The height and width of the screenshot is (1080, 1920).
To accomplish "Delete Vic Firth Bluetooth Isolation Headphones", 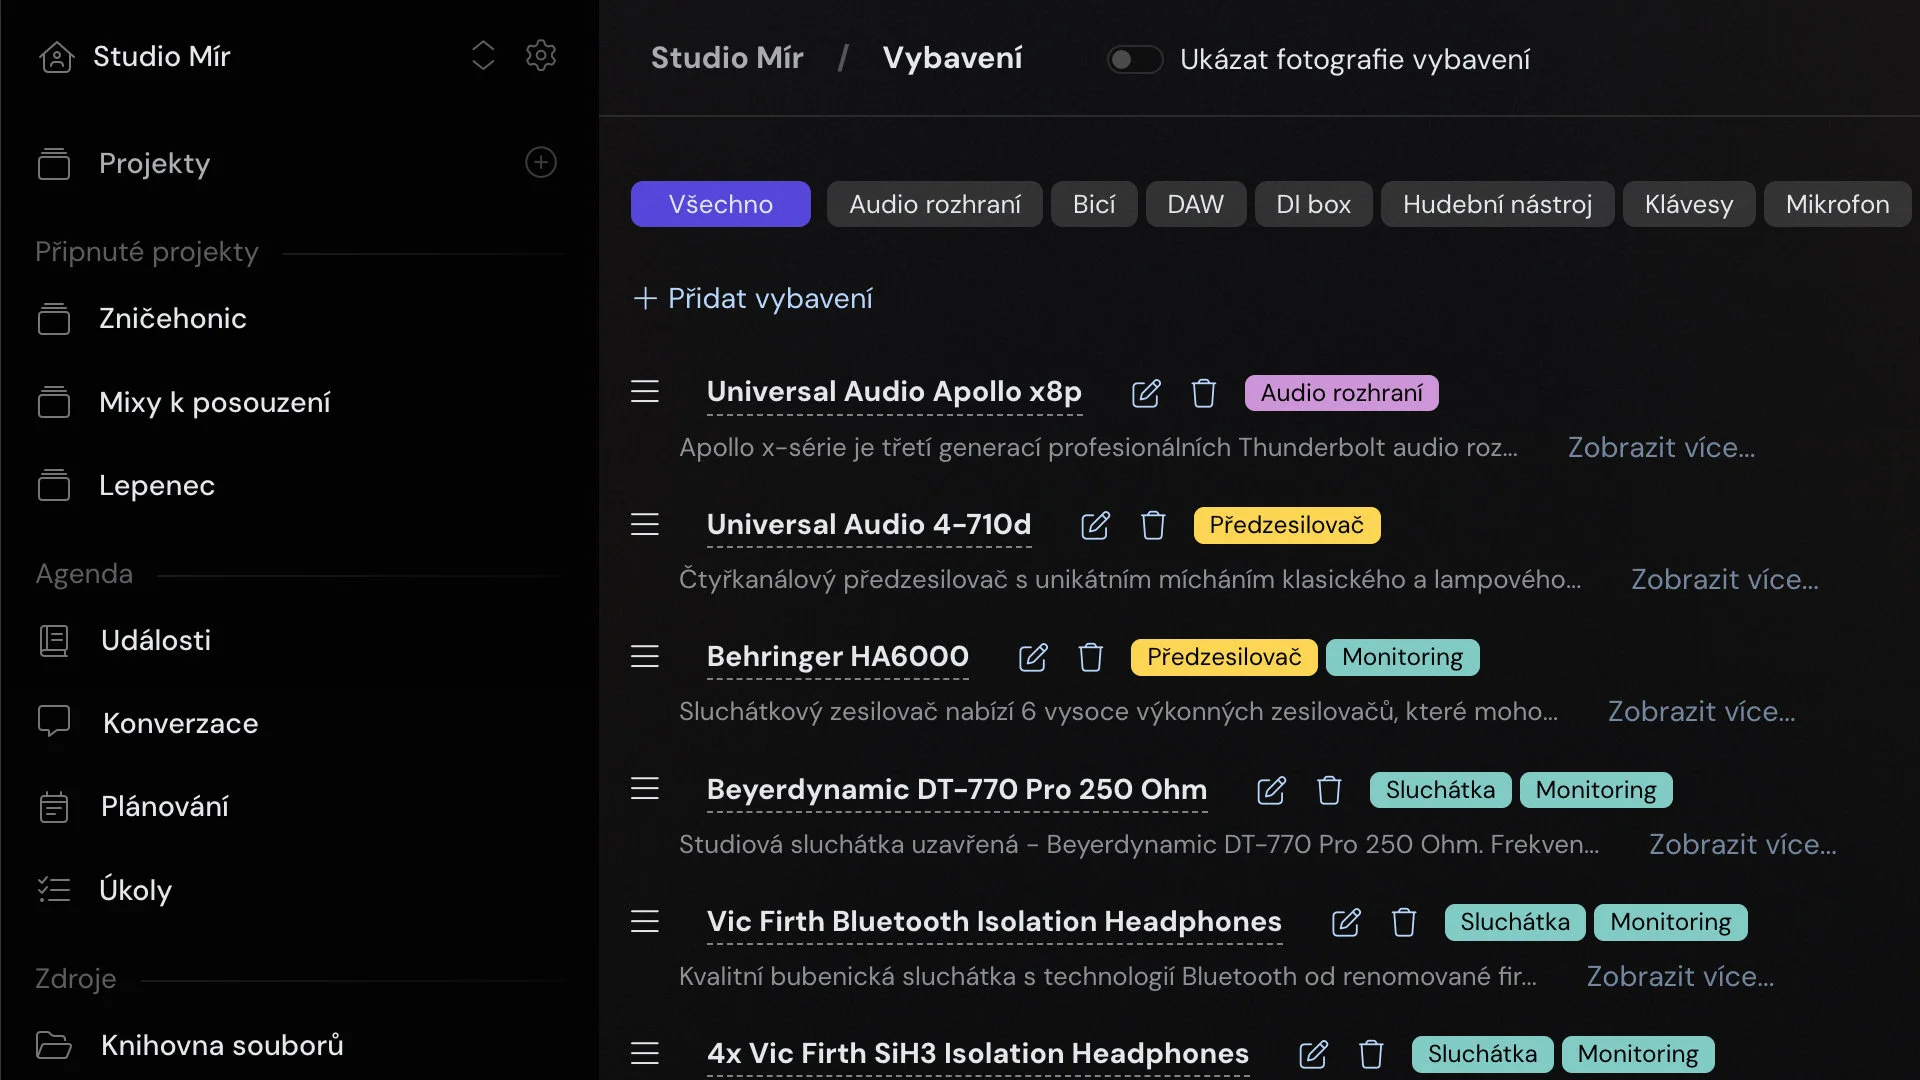I will click(x=1404, y=922).
